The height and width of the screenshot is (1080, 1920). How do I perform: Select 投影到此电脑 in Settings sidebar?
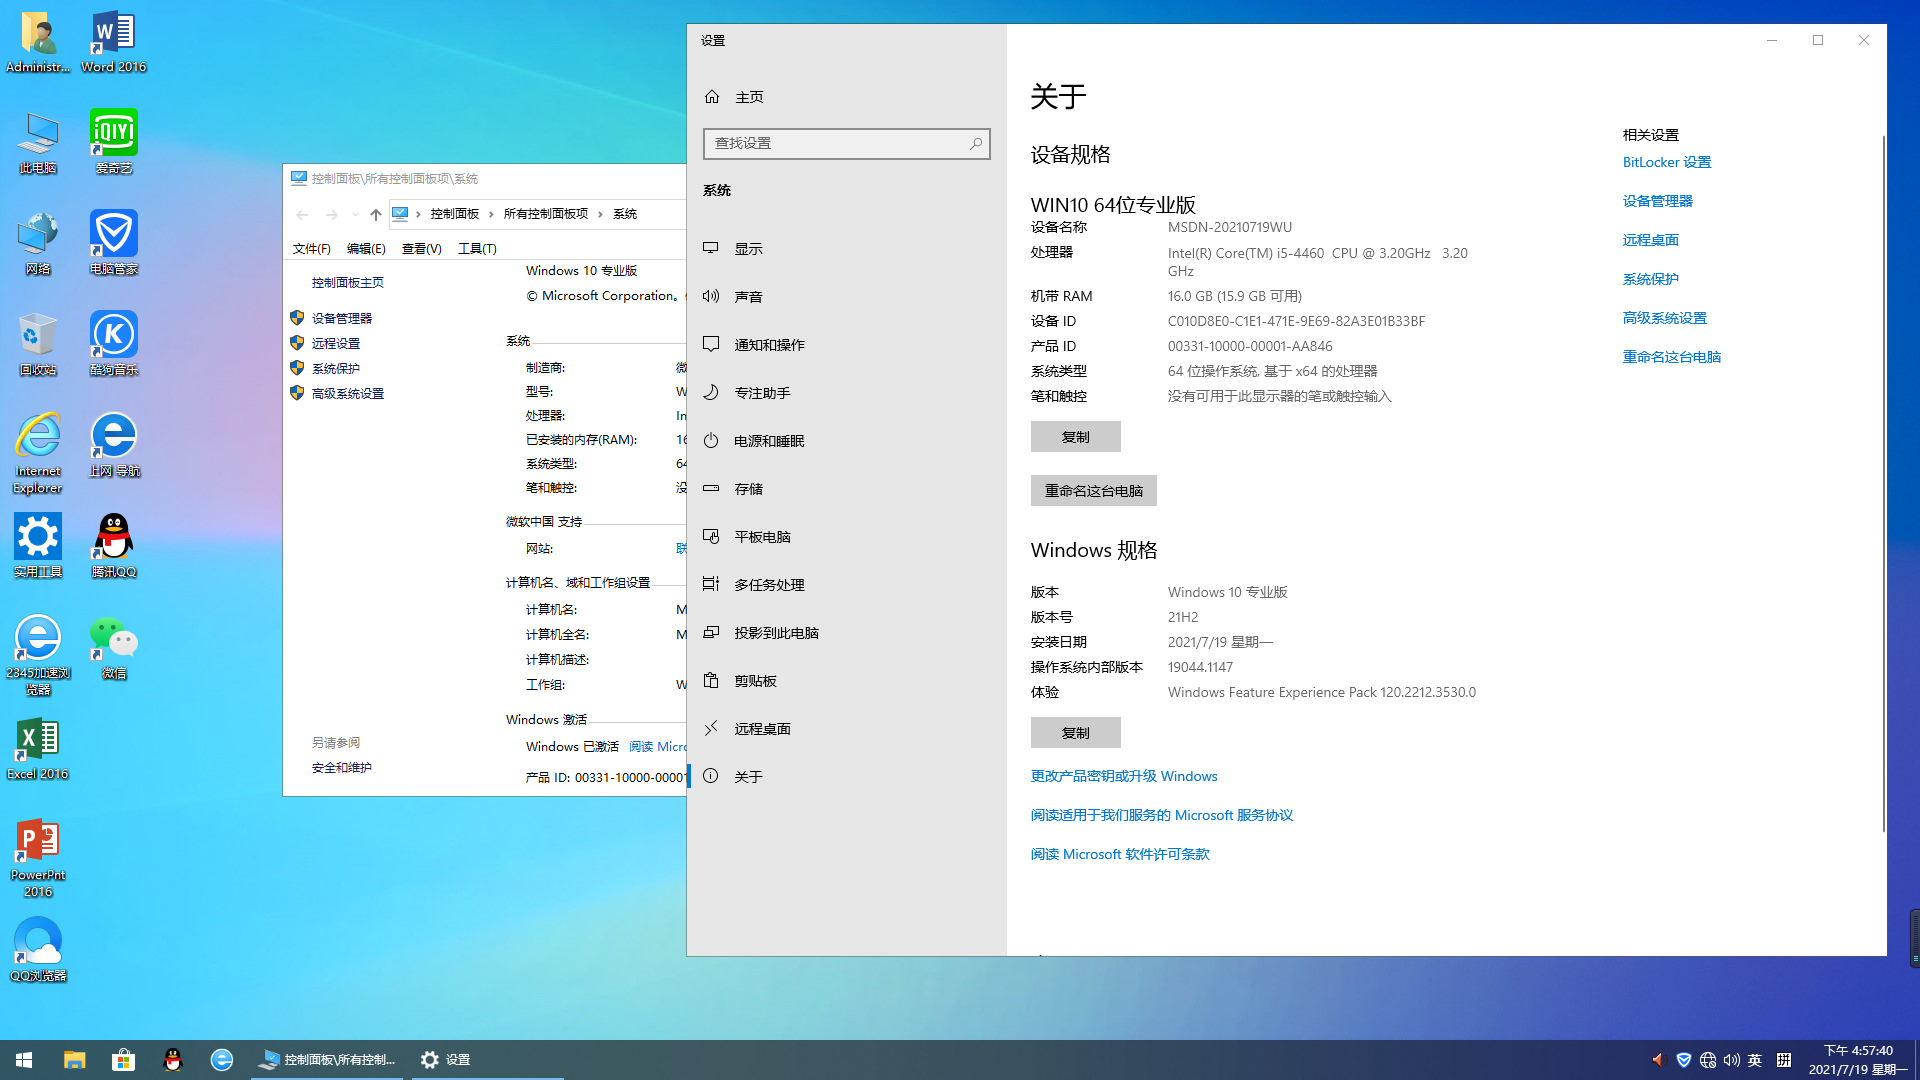coord(846,633)
